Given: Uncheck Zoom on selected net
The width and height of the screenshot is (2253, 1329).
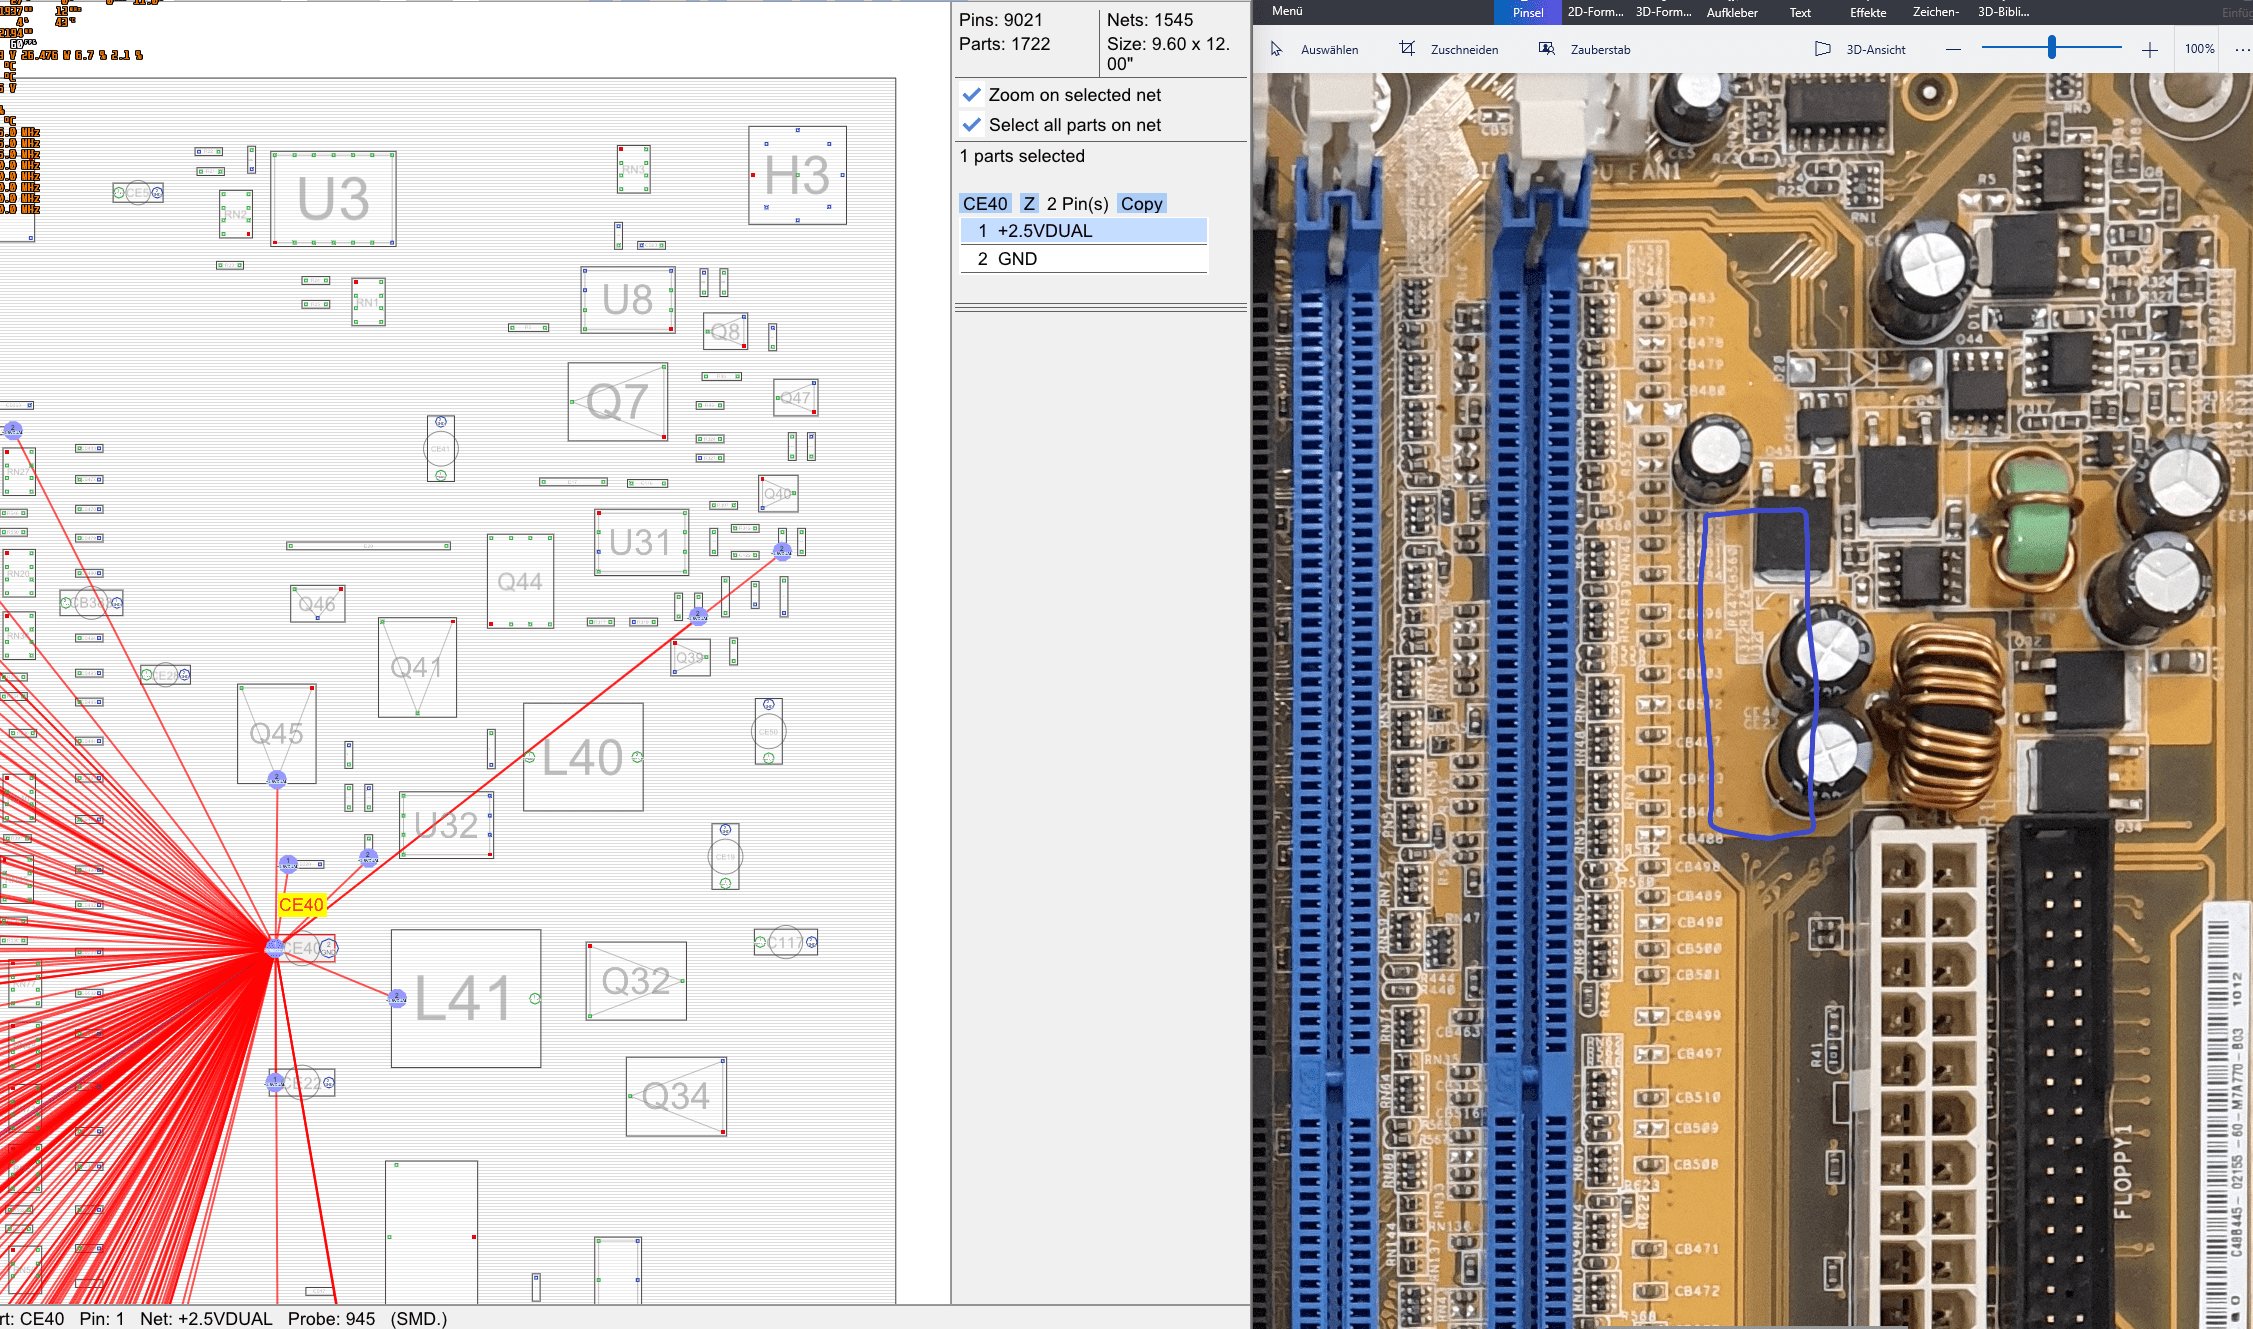Looking at the screenshot, I should (x=971, y=95).
